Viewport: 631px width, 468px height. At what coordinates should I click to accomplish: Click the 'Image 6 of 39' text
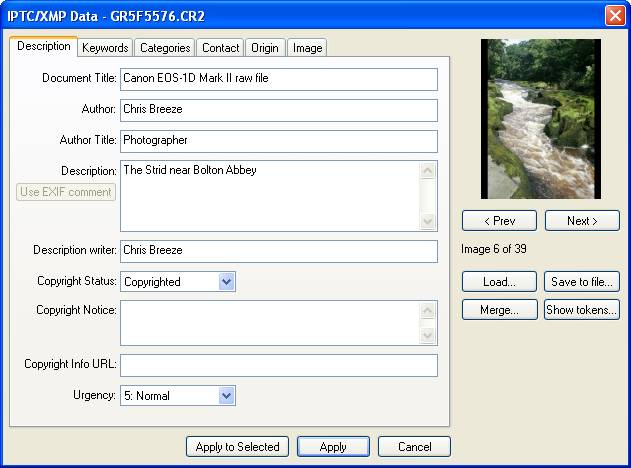494,249
